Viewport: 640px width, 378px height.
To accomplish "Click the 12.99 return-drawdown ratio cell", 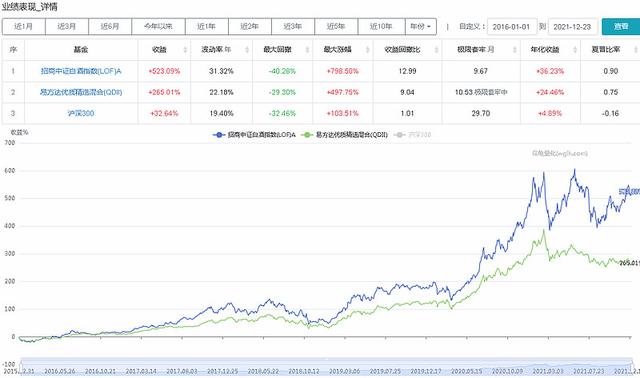I will pyautogui.click(x=407, y=71).
